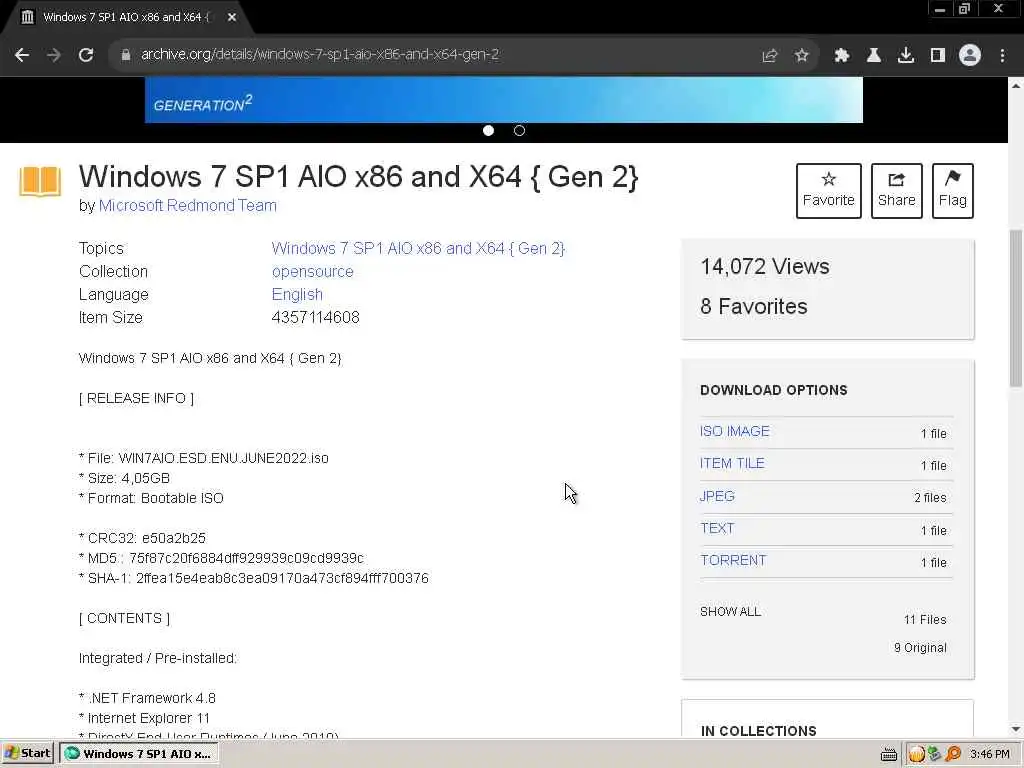Click the taskbar clock 3:46 PM
The image size is (1024, 768).
point(990,754)
